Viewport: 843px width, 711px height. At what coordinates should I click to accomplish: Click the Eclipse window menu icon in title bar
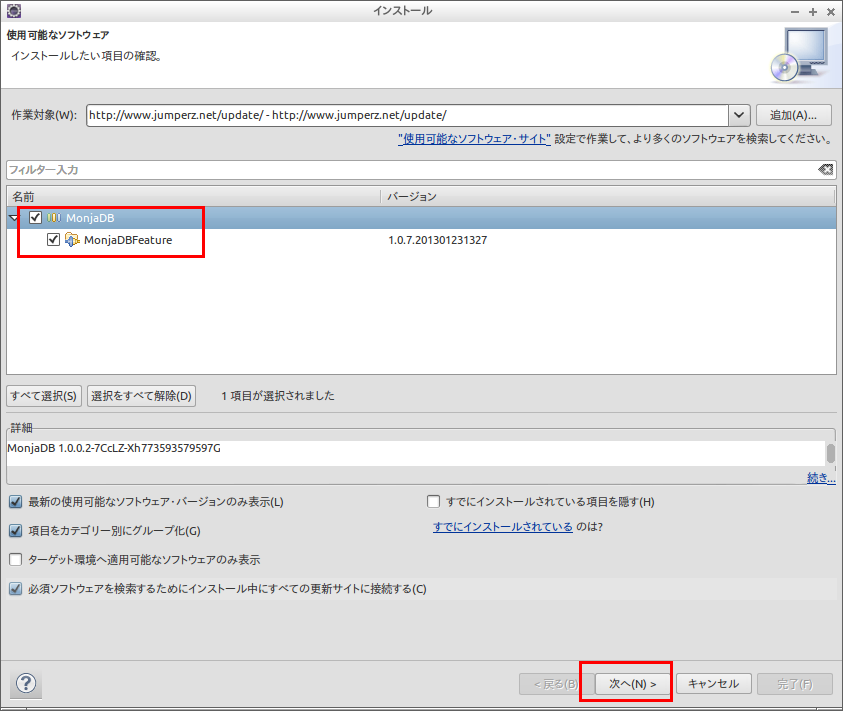(14, 10)
